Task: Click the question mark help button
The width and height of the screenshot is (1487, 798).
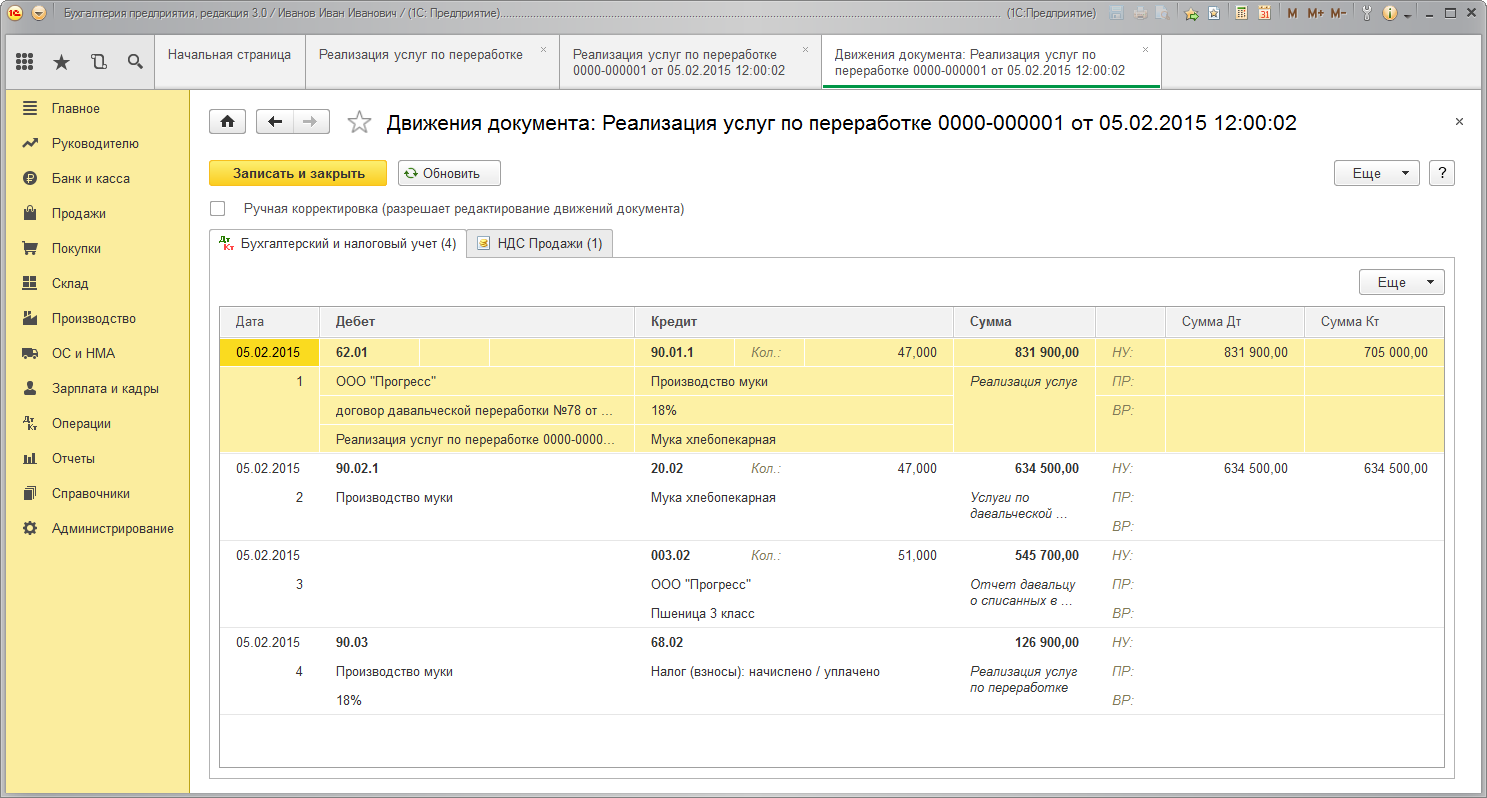Action: pyautogui.click(x=1441, y=173)
